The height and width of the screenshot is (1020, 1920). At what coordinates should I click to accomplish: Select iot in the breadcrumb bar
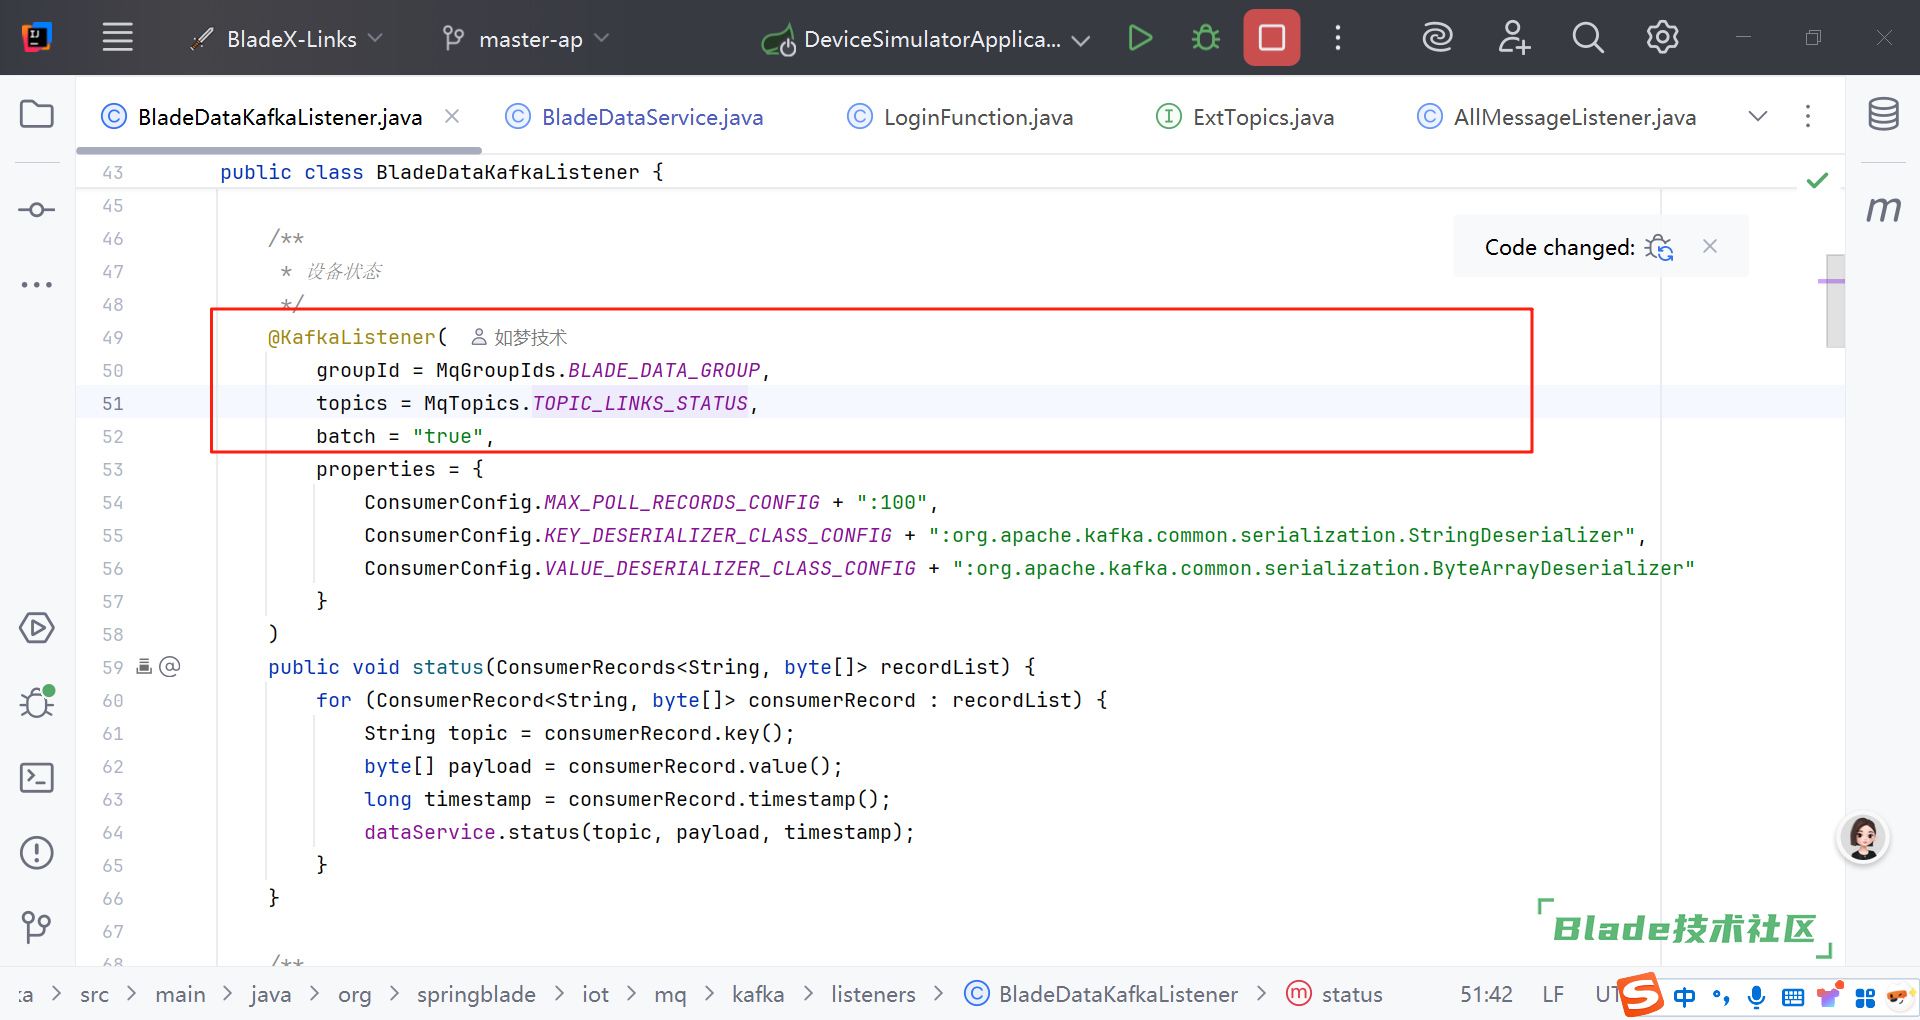pyautogui.click(x=595, y=994)
